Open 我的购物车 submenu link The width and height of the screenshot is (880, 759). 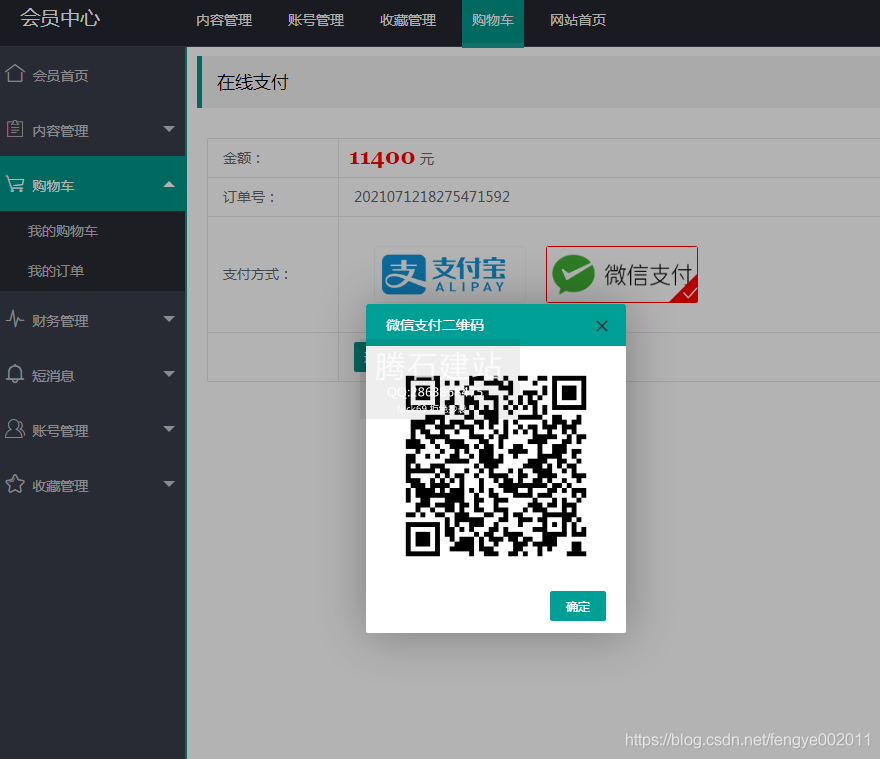[63, 231]
